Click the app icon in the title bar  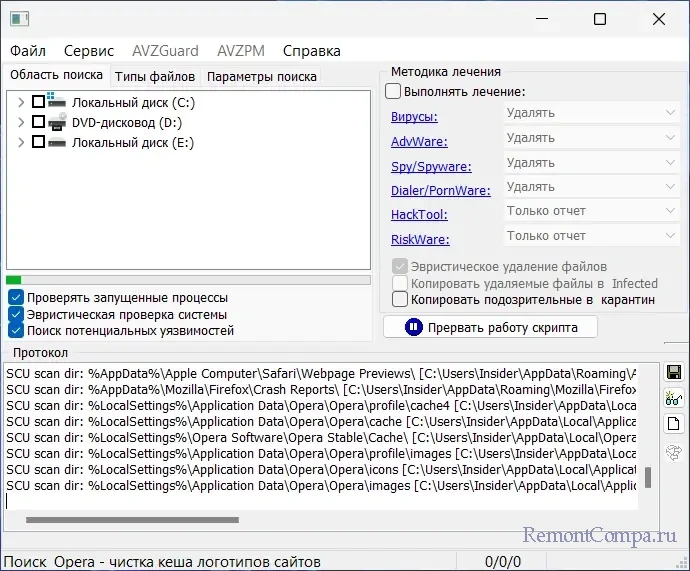point(18,19)
